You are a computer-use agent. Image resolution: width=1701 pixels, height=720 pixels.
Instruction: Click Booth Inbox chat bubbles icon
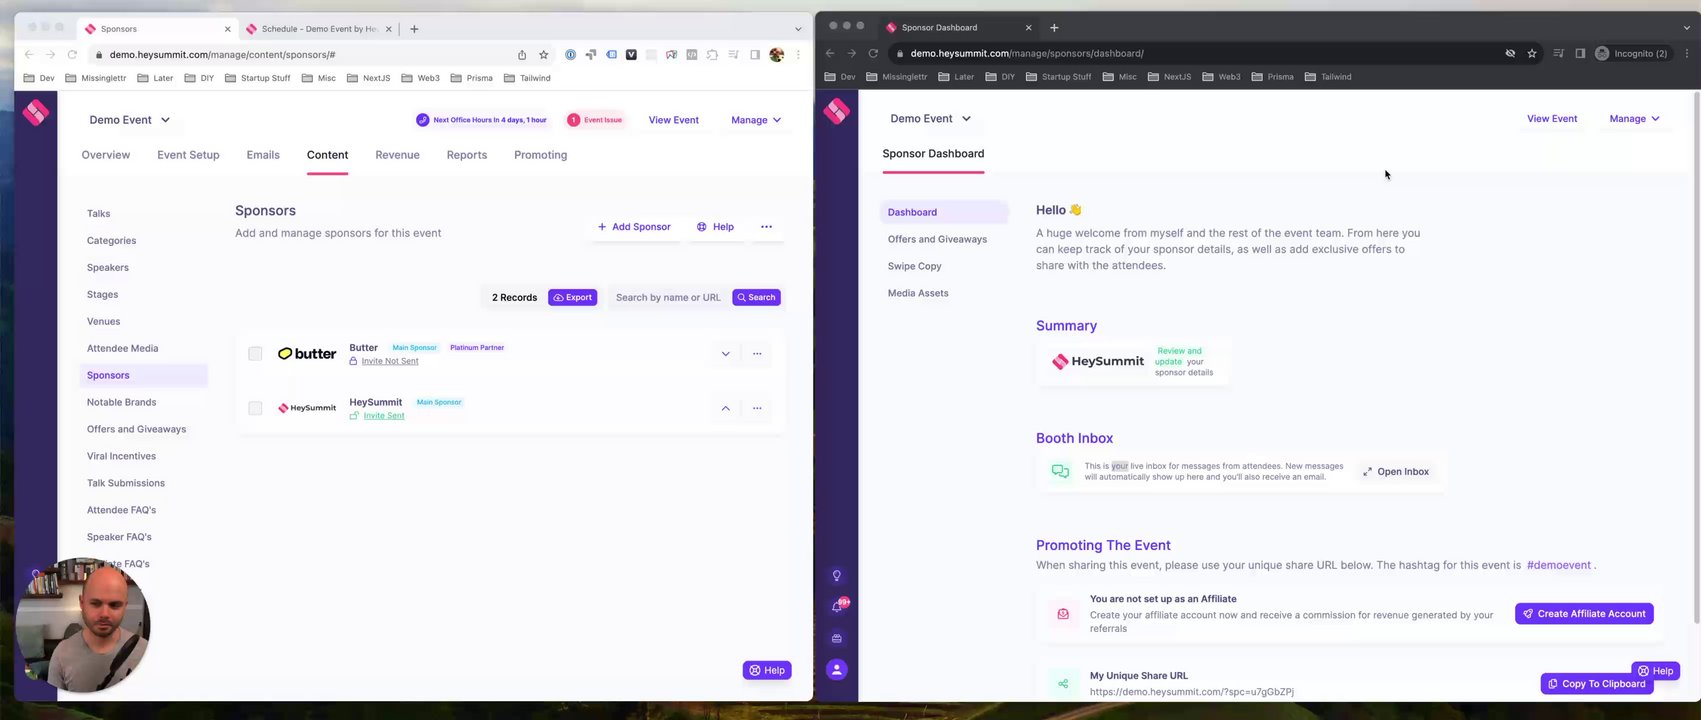coord(1060,471)
